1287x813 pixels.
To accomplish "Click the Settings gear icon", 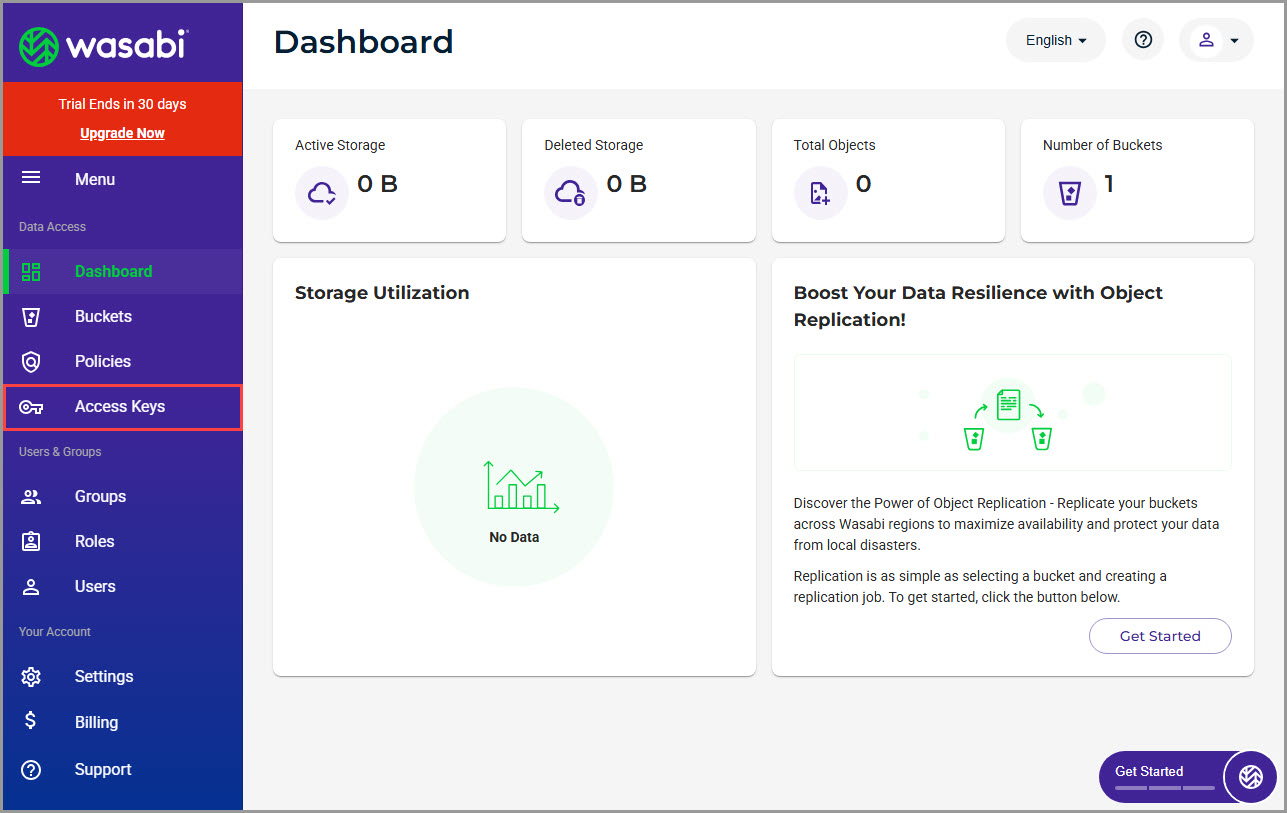I will [x=31, y=677].
